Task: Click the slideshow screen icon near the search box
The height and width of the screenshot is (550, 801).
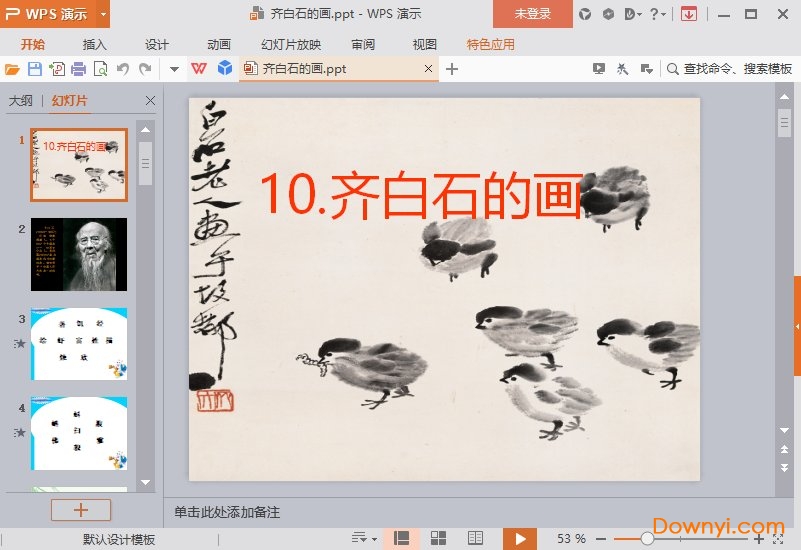Action: pyautogui.click(x=599, y=68)
